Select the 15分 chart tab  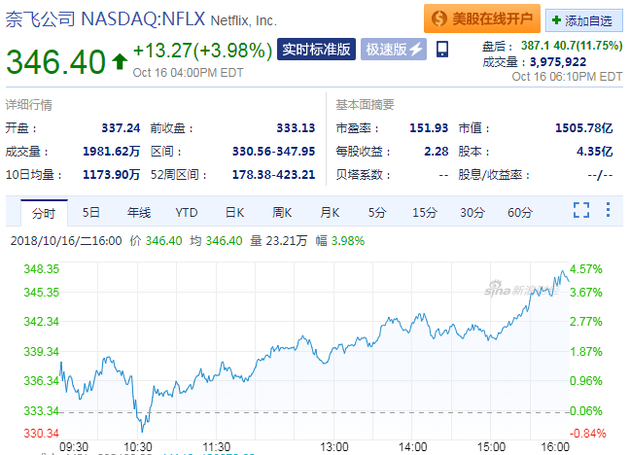(425, 212)
